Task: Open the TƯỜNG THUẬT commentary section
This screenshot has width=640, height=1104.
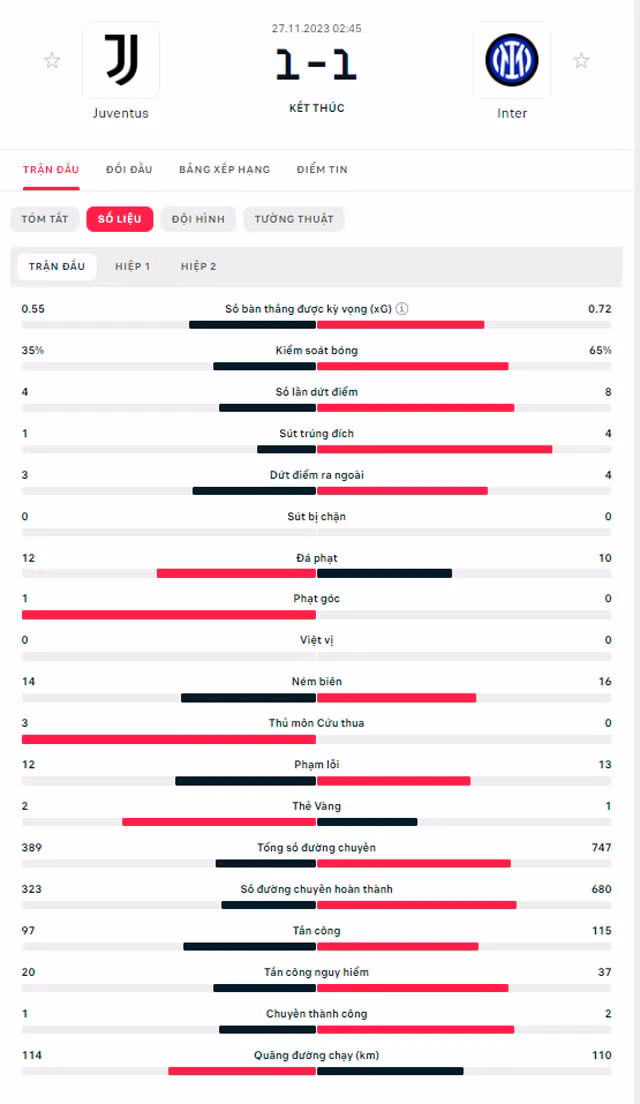Action: pos(294,219)
